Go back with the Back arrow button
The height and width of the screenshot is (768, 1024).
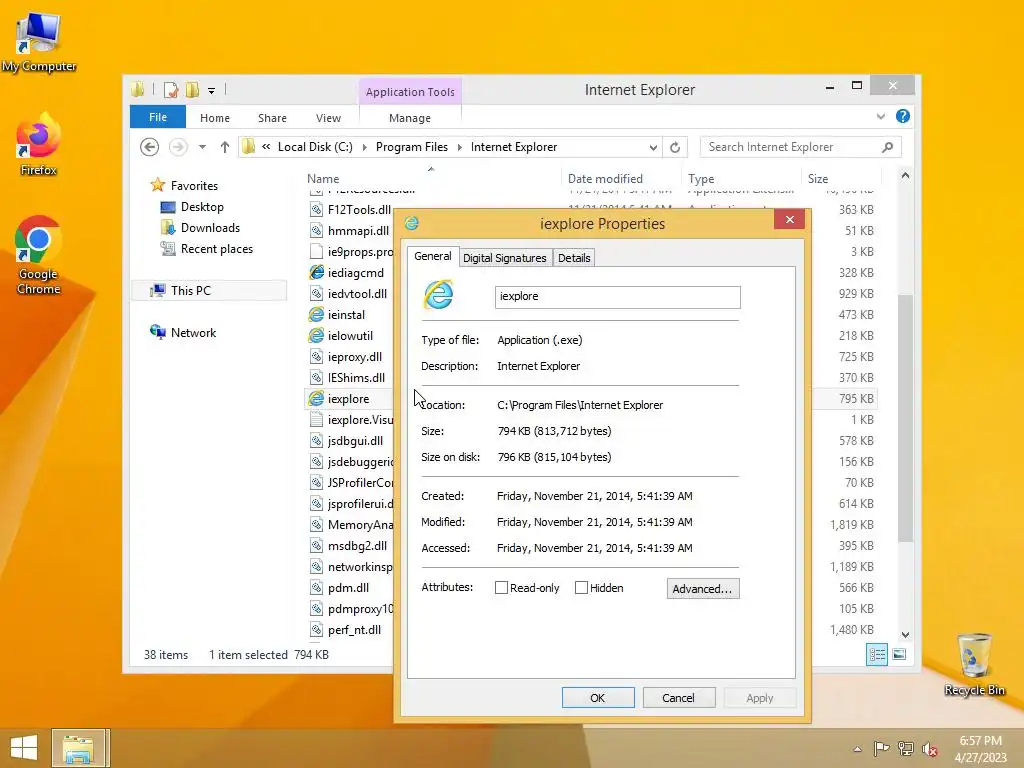click(x=150, y=147)
